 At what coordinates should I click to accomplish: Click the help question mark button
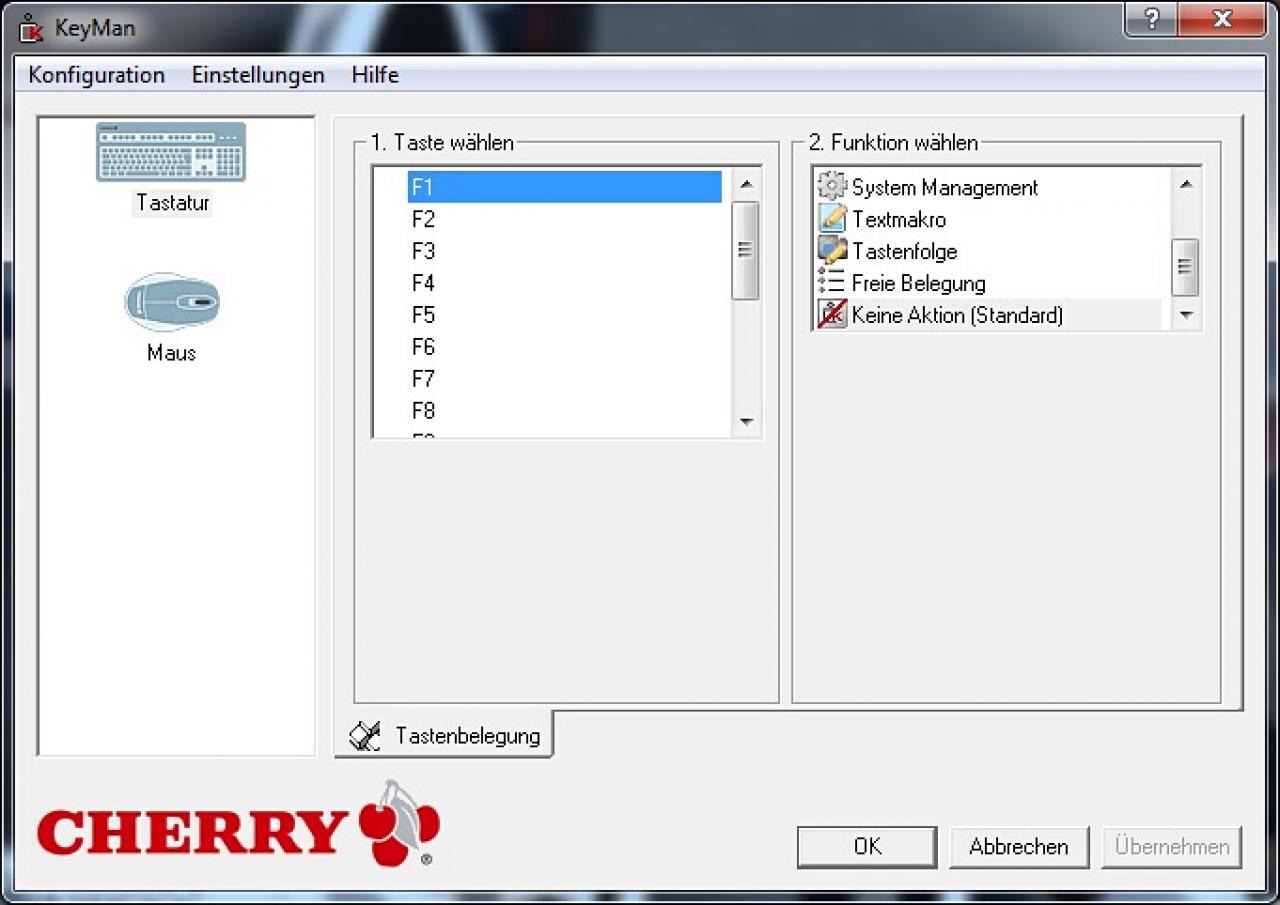[x=1150, y=19]
